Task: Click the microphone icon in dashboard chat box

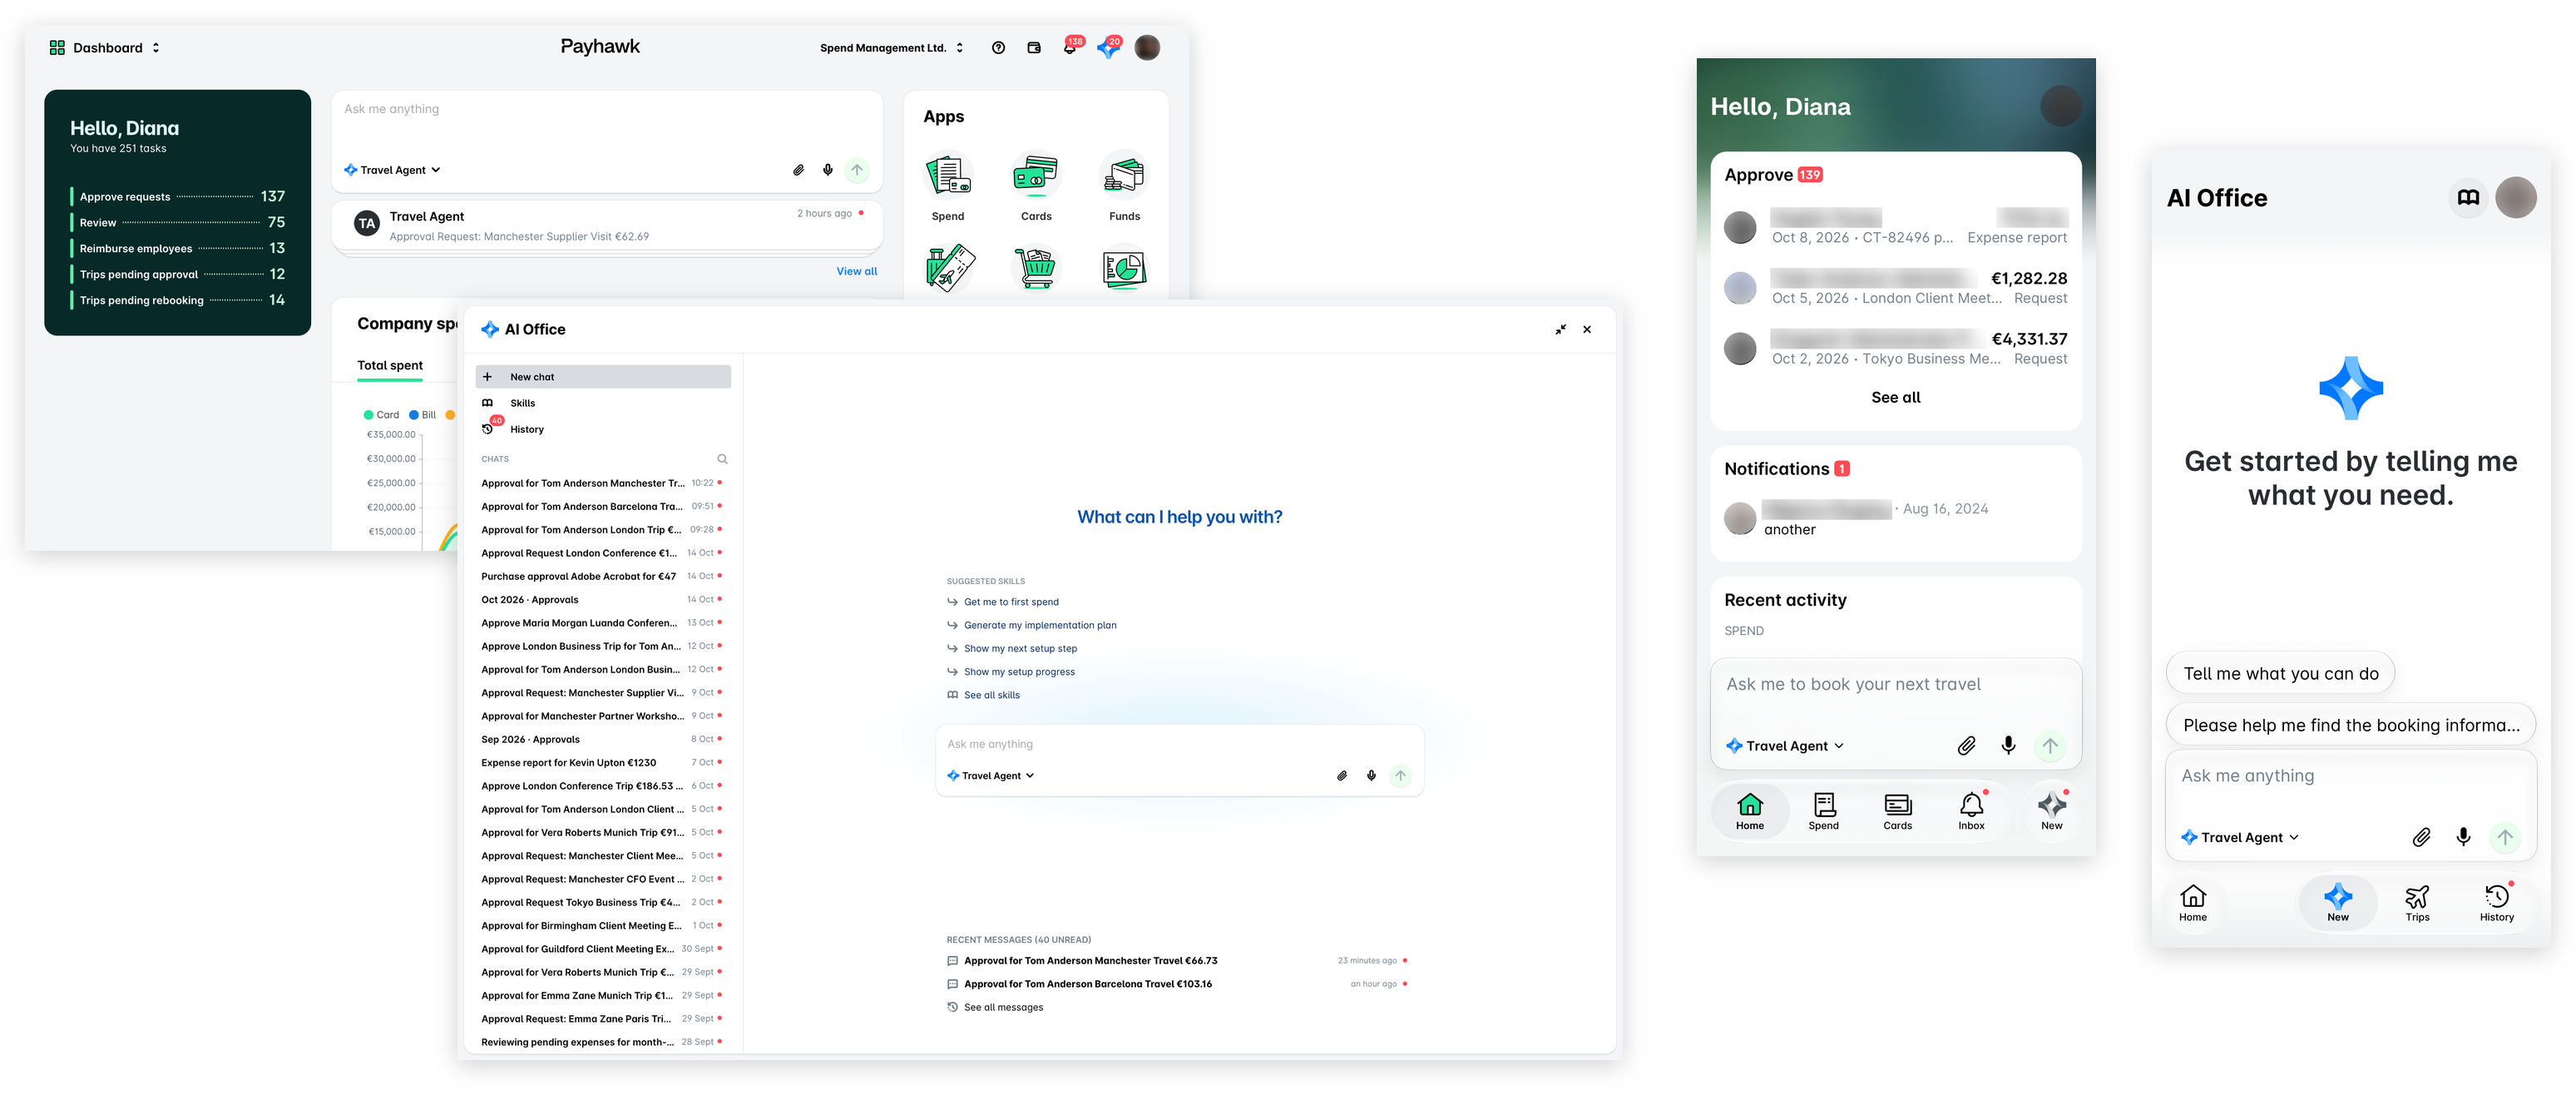Action: (828, 170)
